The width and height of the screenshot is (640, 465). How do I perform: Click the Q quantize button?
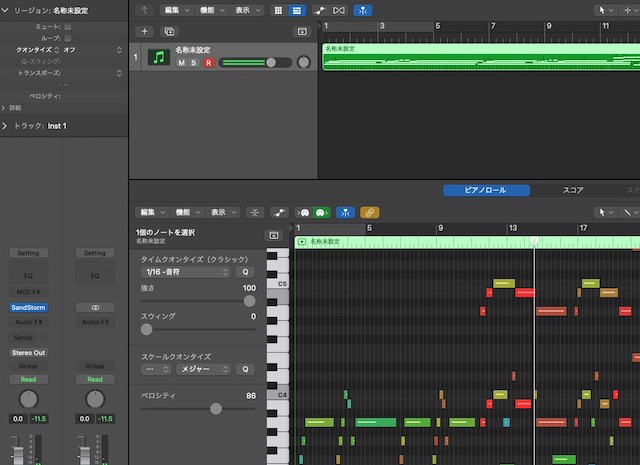click(245, 272)
